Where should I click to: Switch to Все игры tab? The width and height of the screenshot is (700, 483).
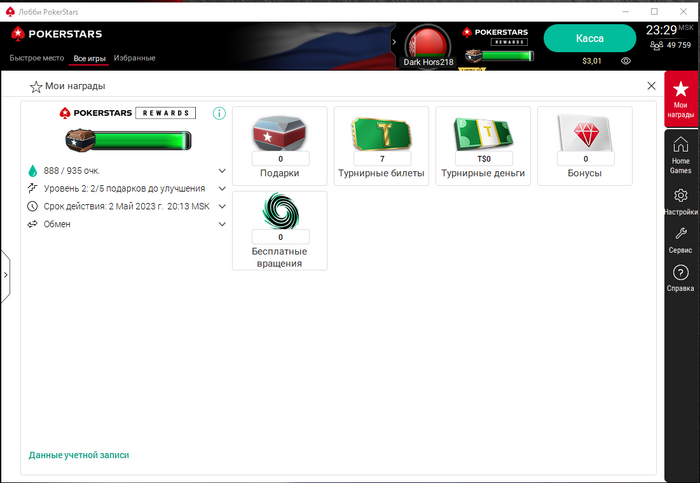89,58
